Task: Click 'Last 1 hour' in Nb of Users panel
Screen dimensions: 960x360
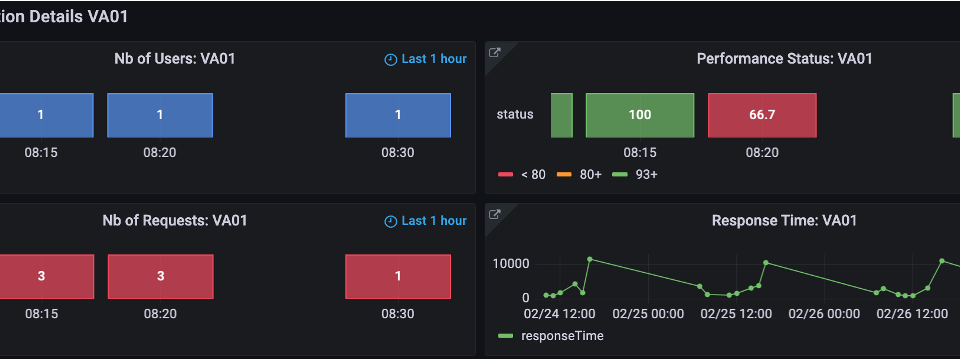Action: pyautogui.click(x=434, y=59)
